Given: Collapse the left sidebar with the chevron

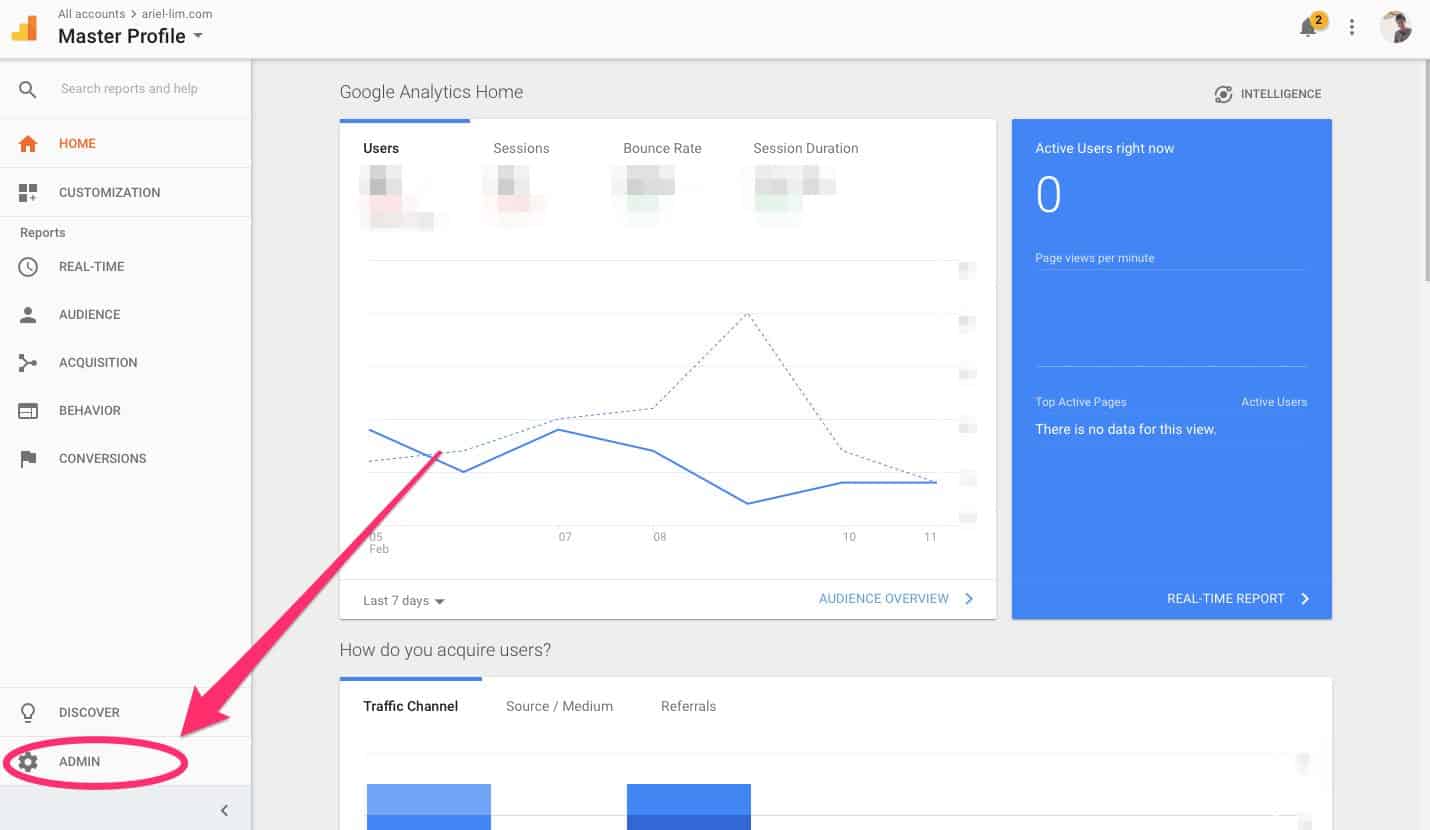Looking at the screenshot, I should tap(224, 810).
